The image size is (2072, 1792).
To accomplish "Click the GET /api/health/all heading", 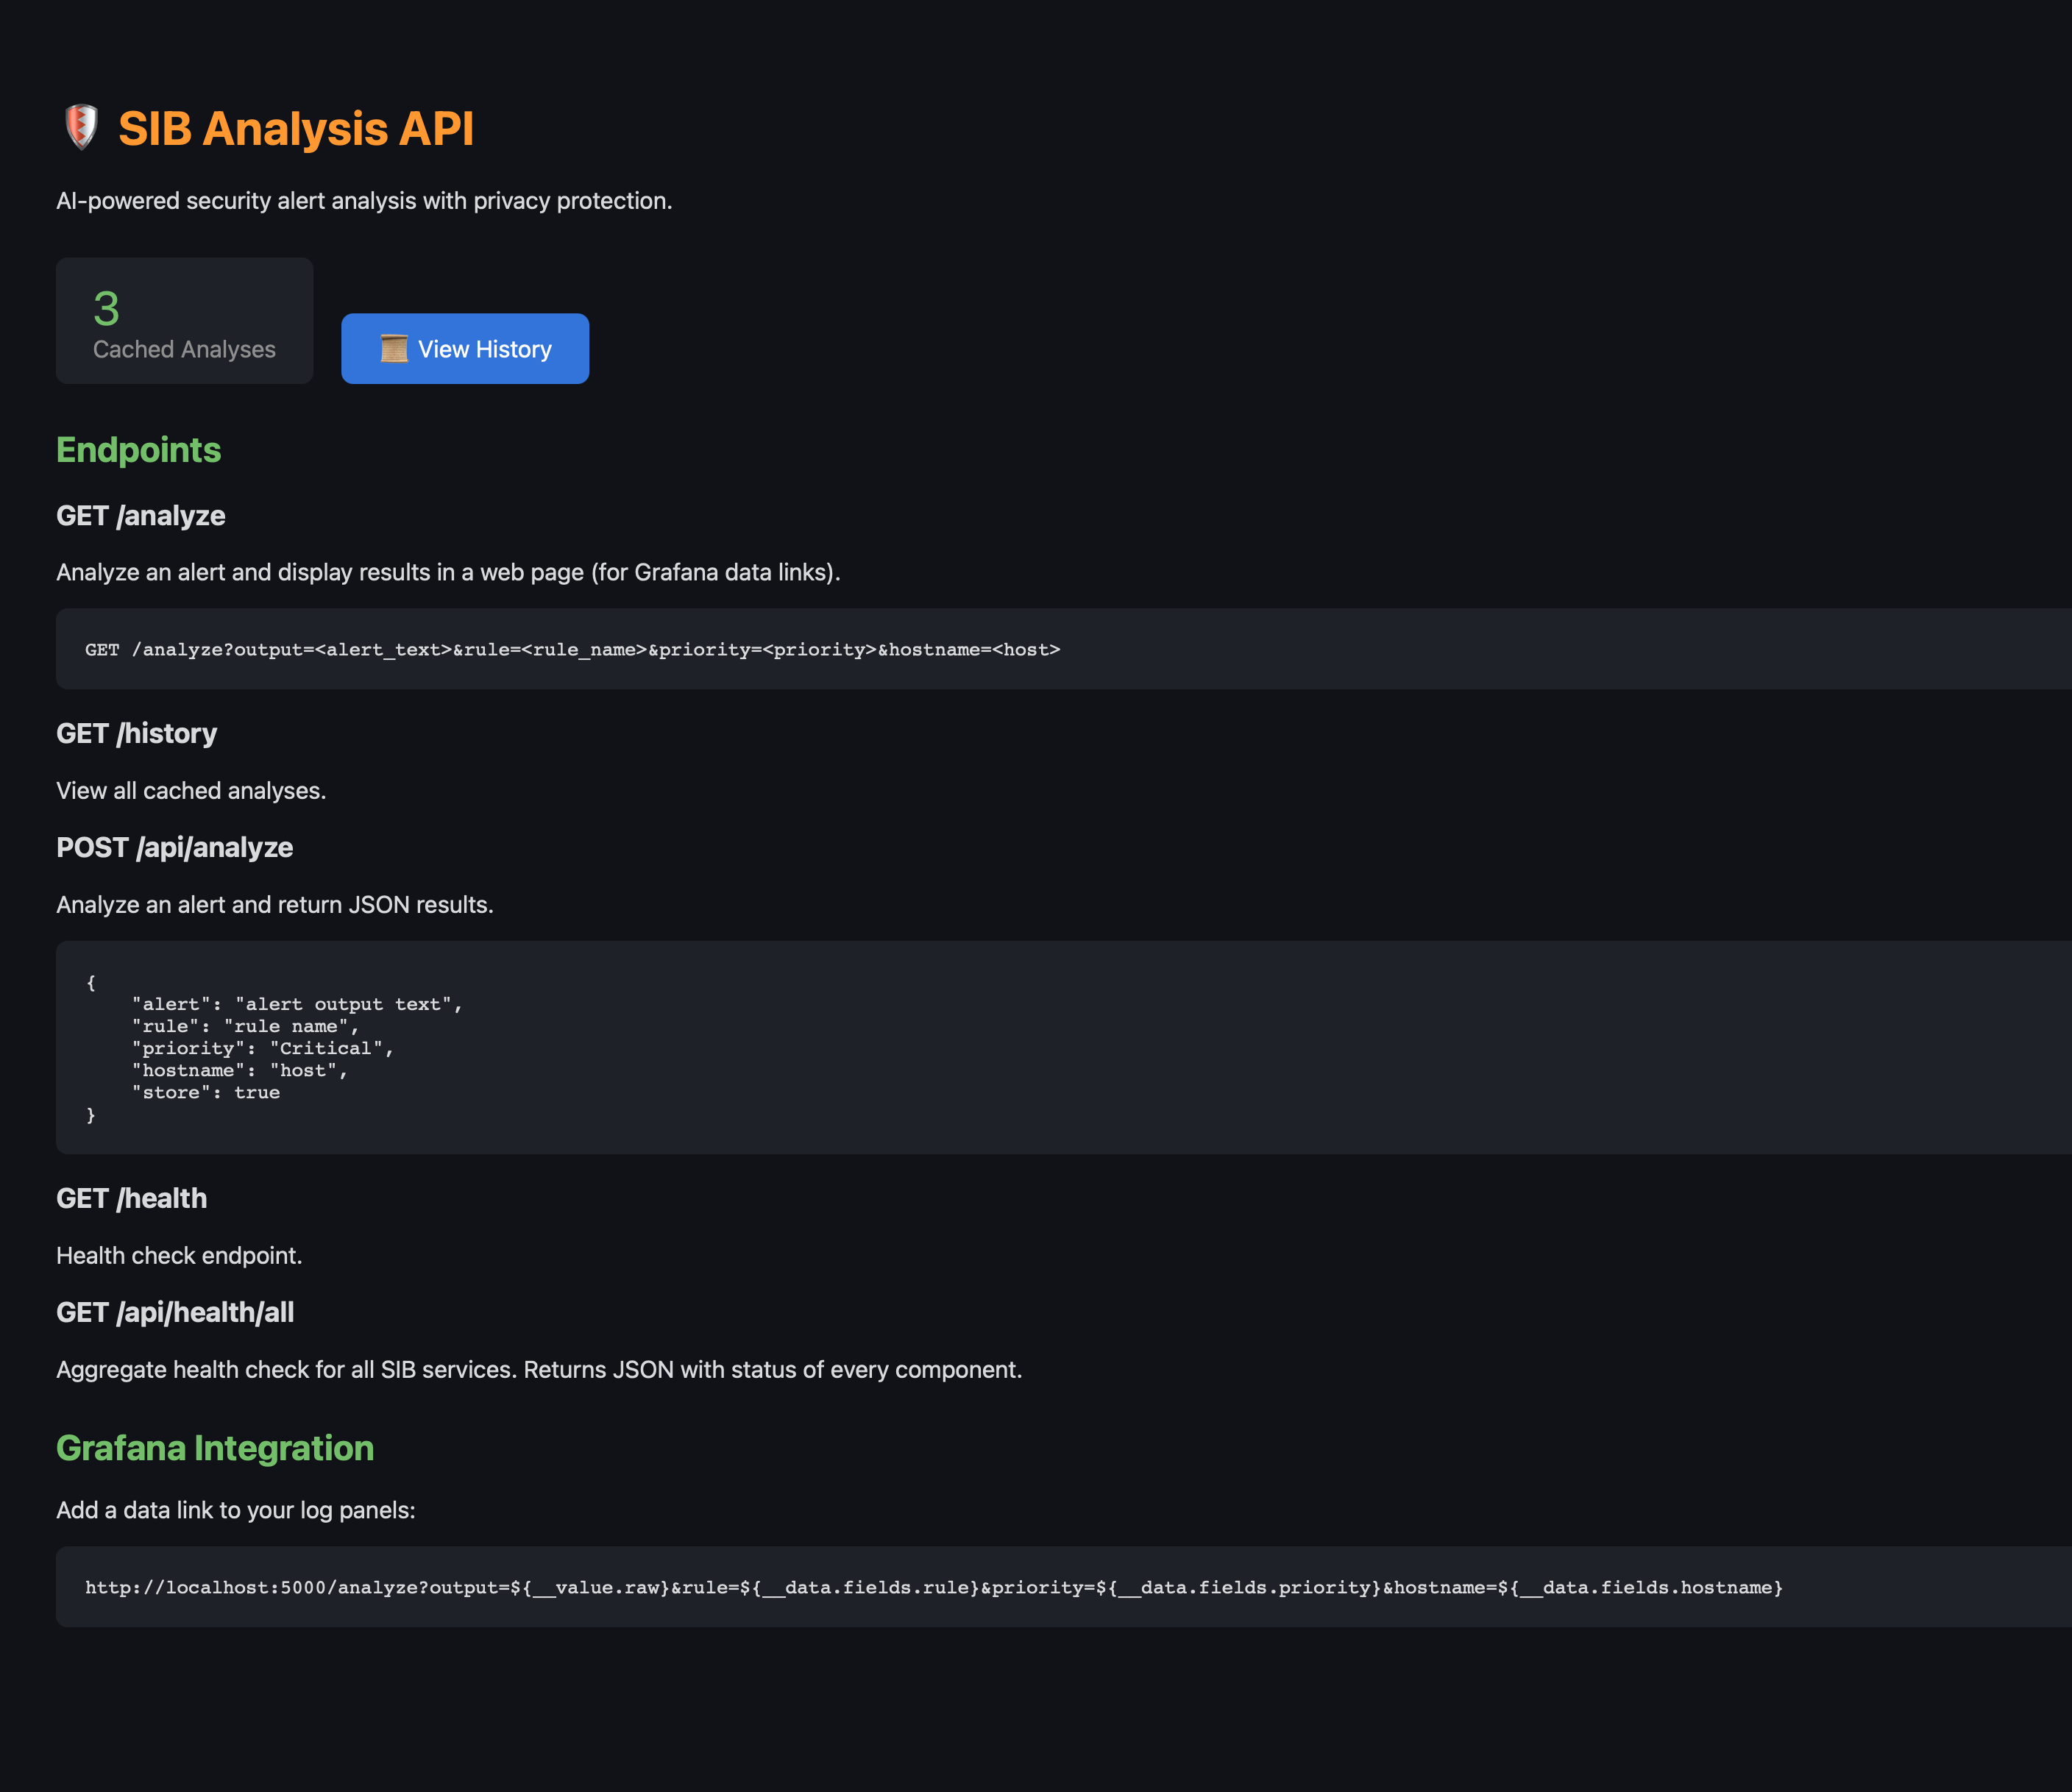I will tap(175, 1313).
